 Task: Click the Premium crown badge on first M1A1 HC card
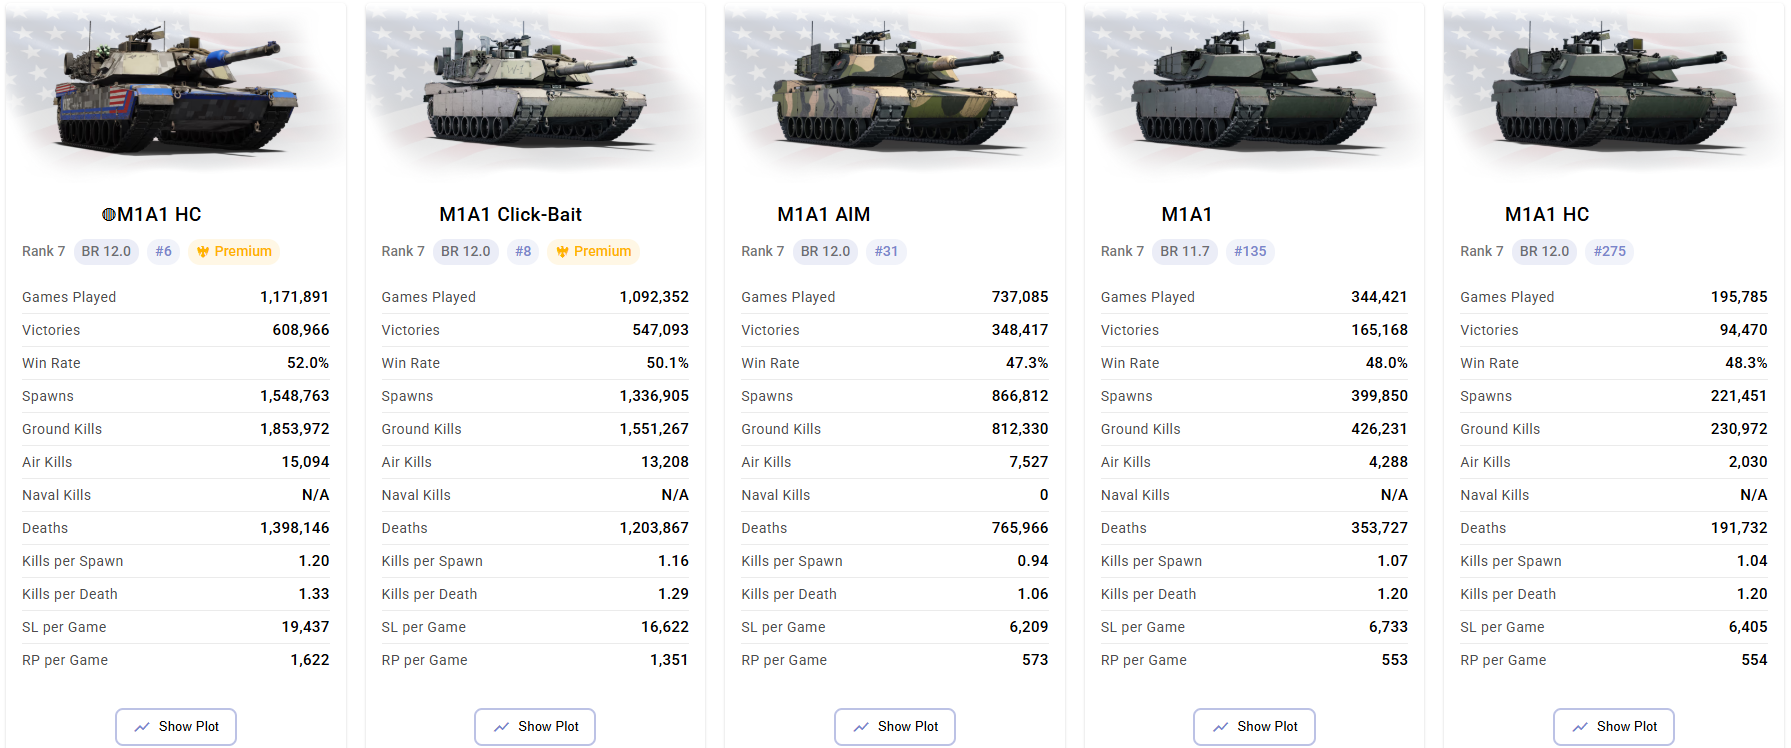pyautogui.click(x=234, y=251)
